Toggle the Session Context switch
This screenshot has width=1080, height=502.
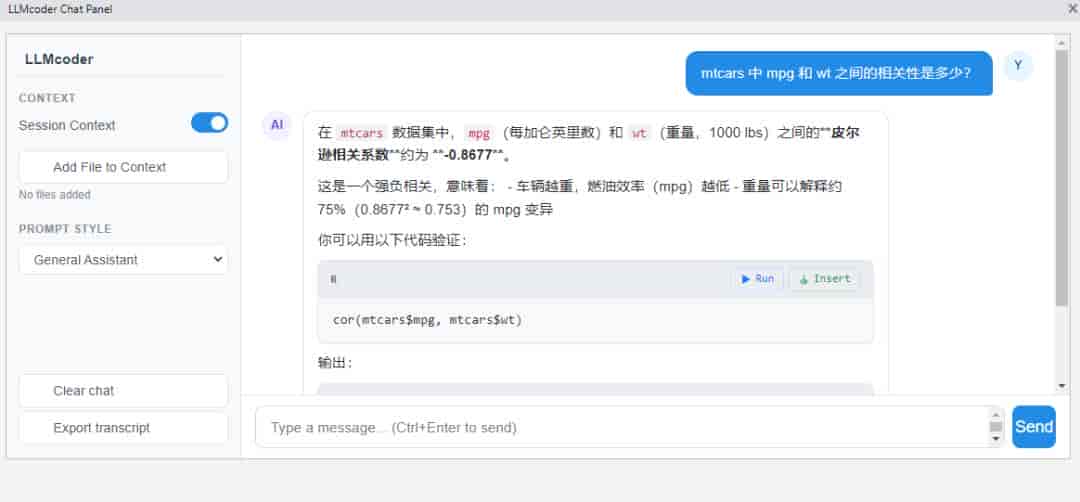[x=209, y=123]
